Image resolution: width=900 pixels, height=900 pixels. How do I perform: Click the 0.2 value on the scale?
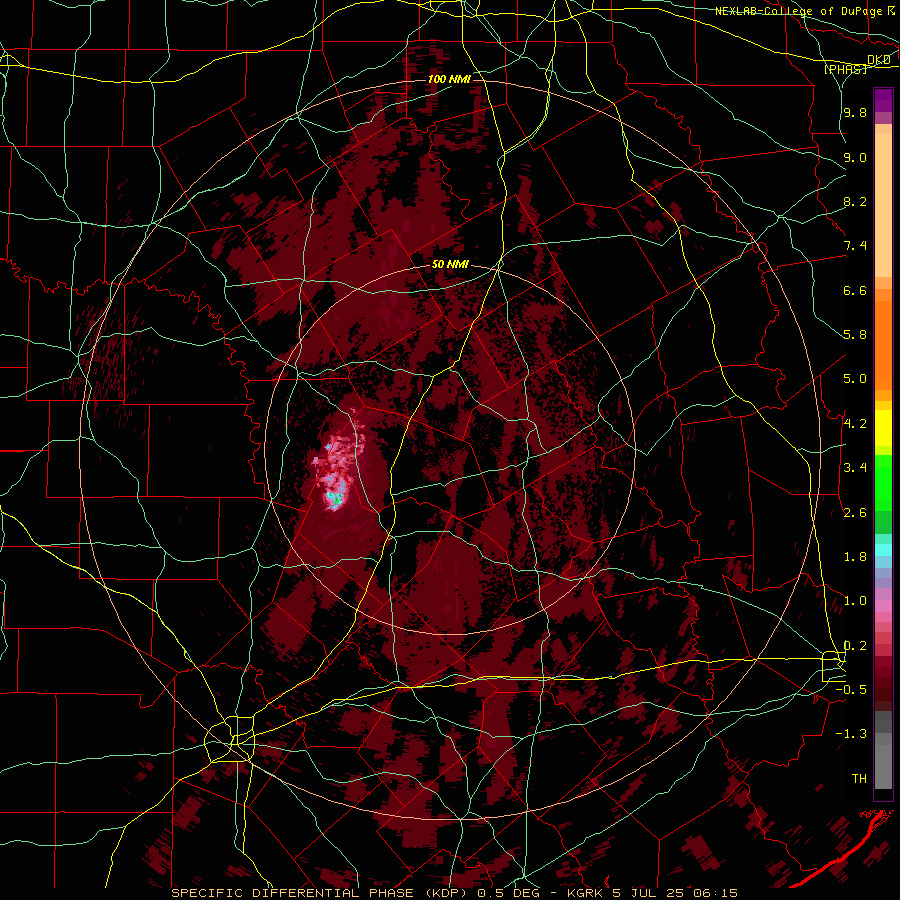[855, 646]
